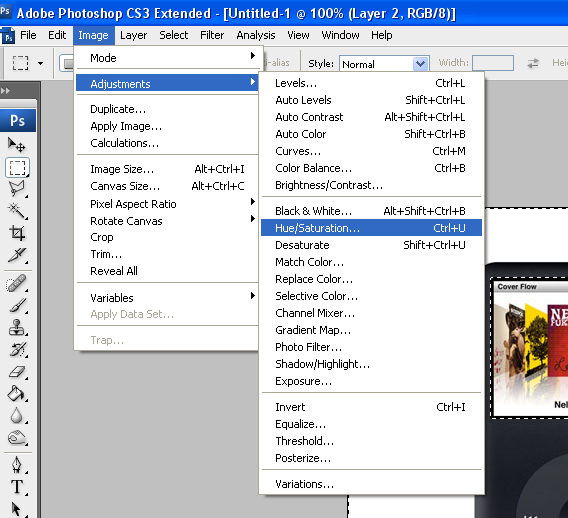Select the Spot Healing Brush tool

pyautogui.click(x=17, y=284)
